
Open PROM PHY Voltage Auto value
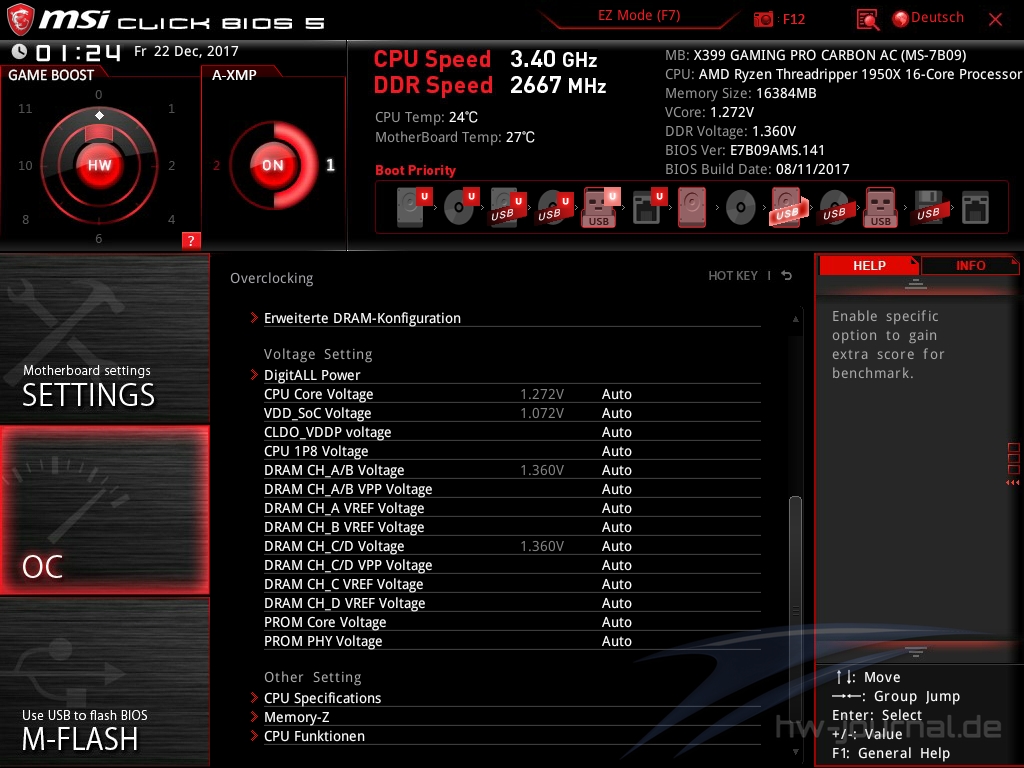pos(616,640)
